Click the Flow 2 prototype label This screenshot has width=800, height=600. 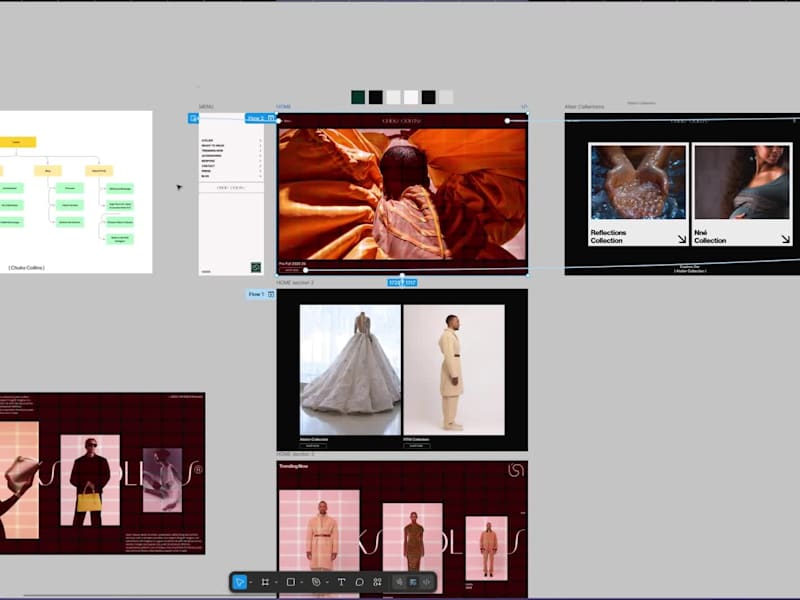pos(256,118)
